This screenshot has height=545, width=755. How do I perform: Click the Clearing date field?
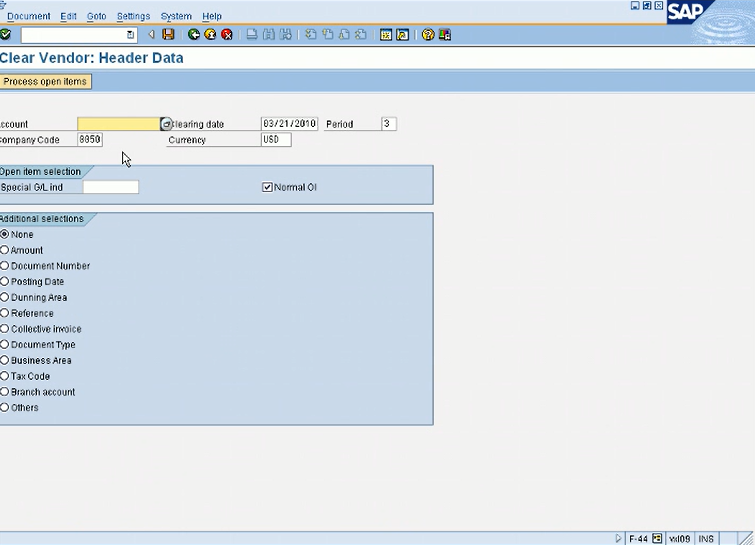point(289,124)
